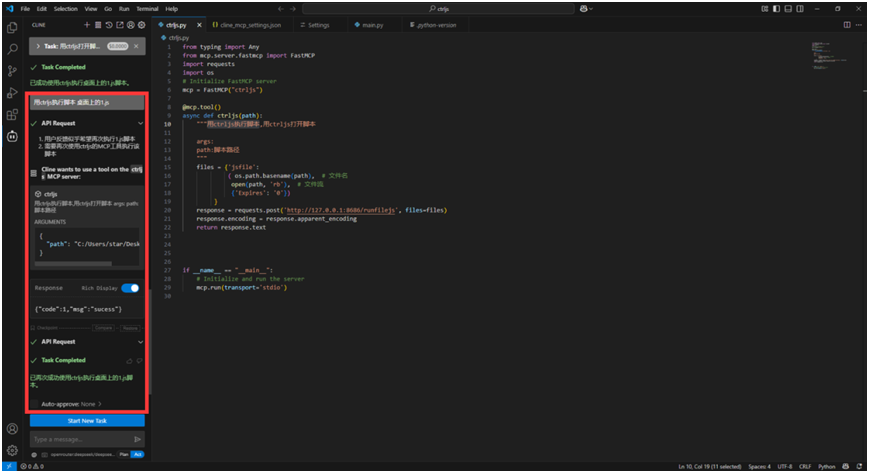869x473 pixels.
Task: Open the editor More Actions ellipsis
Action: (859, 25)
